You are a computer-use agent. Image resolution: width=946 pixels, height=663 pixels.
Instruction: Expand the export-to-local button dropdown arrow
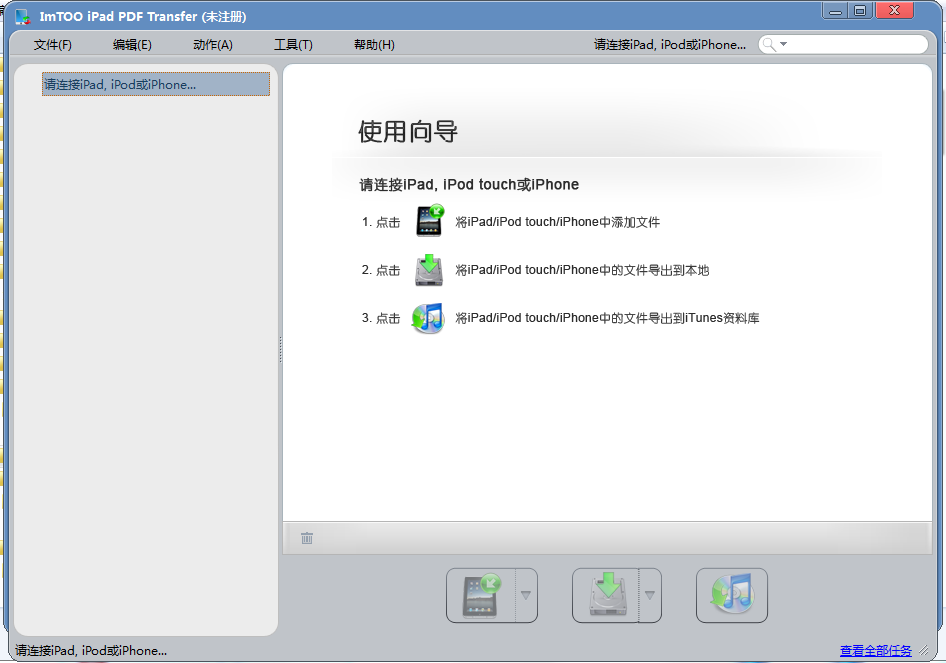tap(650, 595)
